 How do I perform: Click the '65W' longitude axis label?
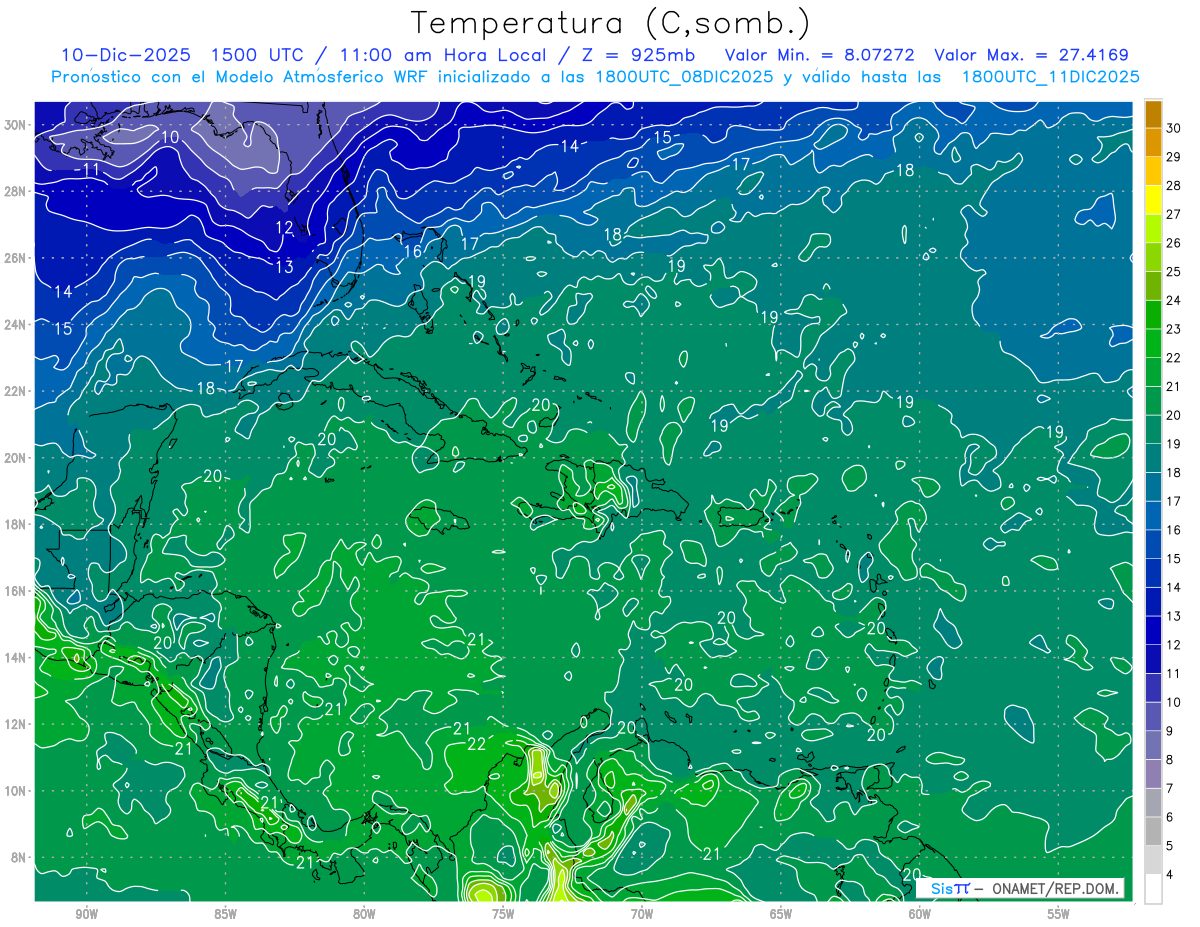[x=781, y=913]
